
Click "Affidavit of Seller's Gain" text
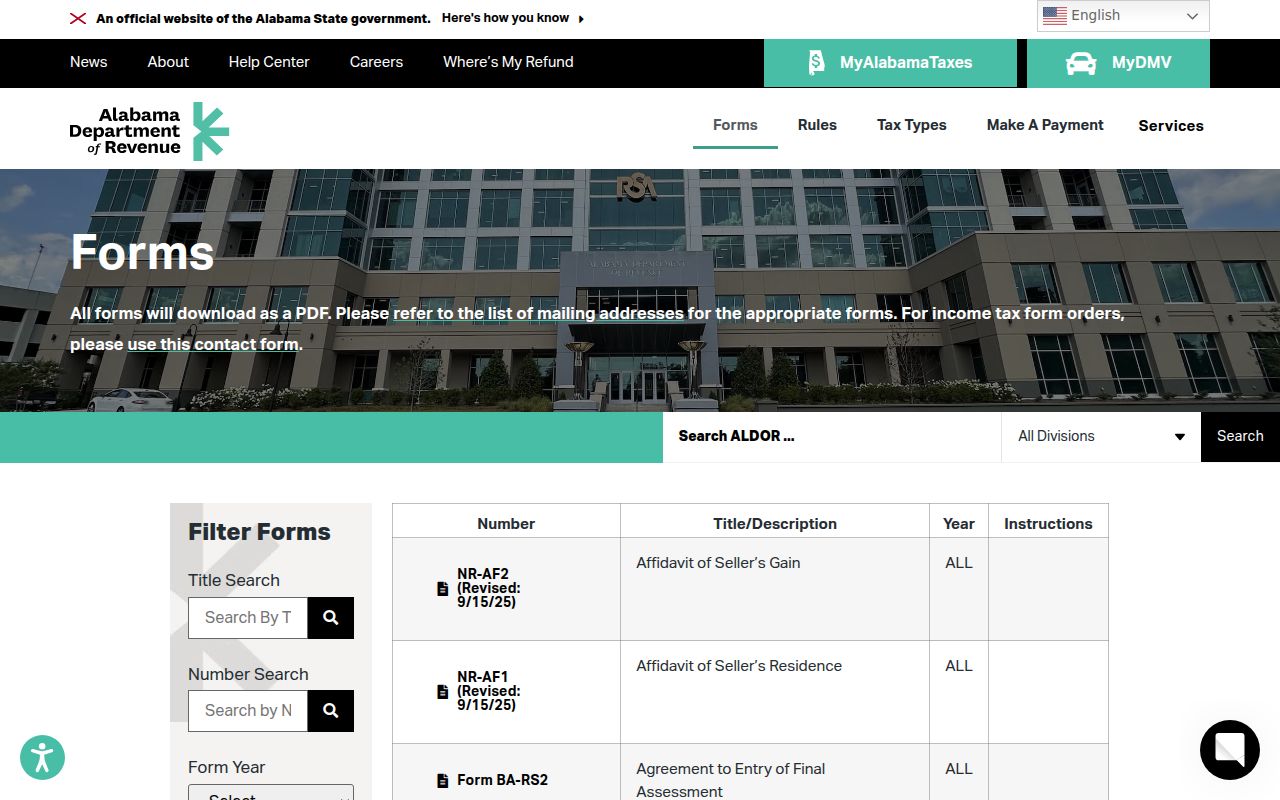718,563
